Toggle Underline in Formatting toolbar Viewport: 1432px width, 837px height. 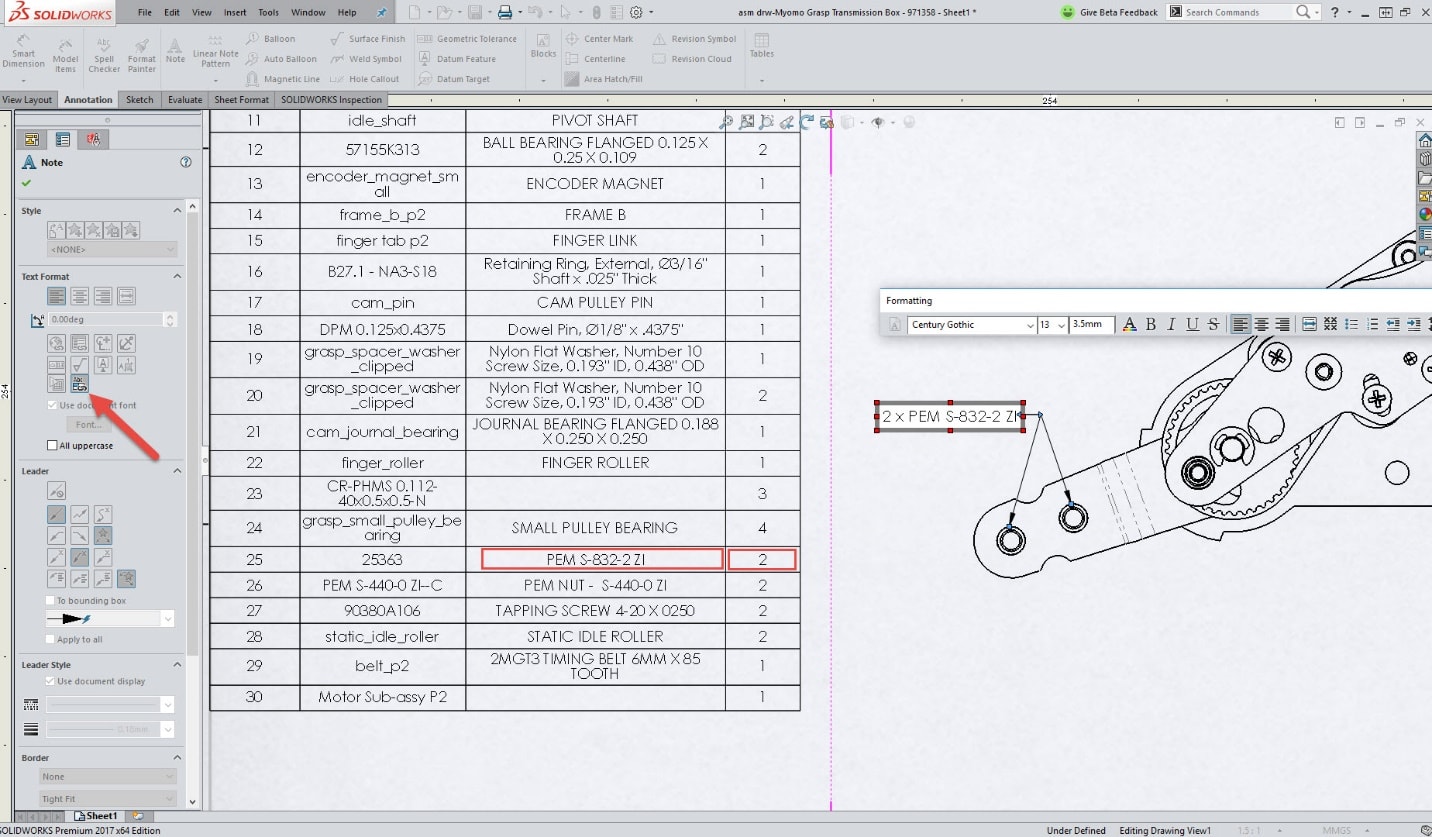click(1192, 324)
